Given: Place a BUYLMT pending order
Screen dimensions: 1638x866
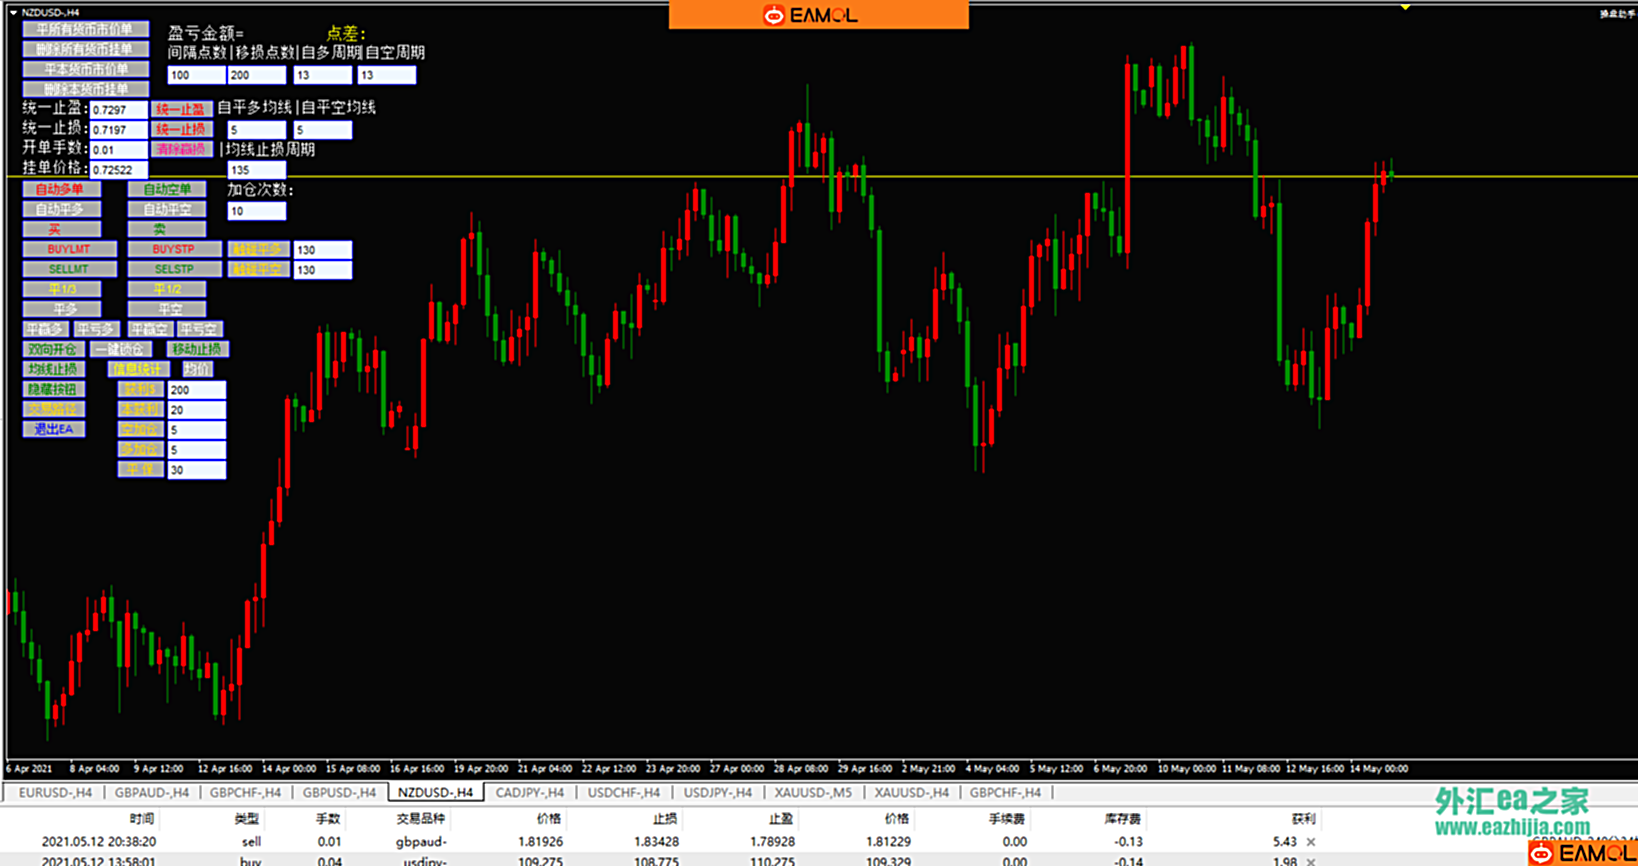Looking at the screenshot, I should point(69,249).
